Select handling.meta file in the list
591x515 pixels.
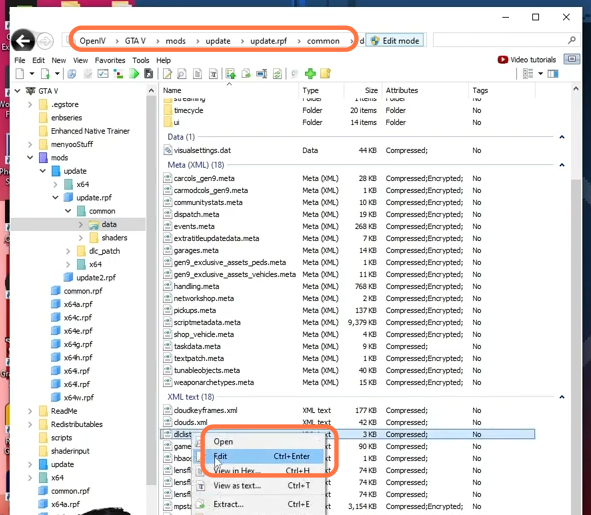(x=196, y=286)
